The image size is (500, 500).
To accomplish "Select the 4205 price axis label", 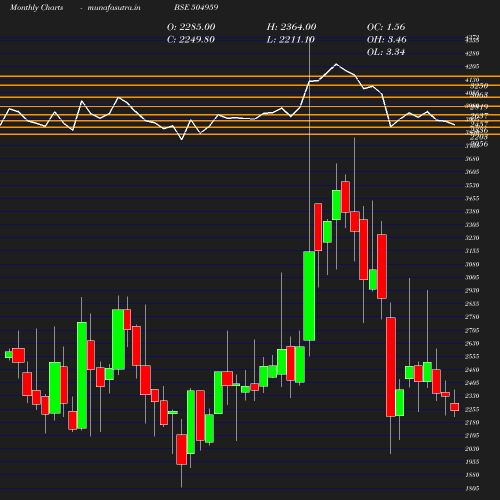I will (472, 66).
